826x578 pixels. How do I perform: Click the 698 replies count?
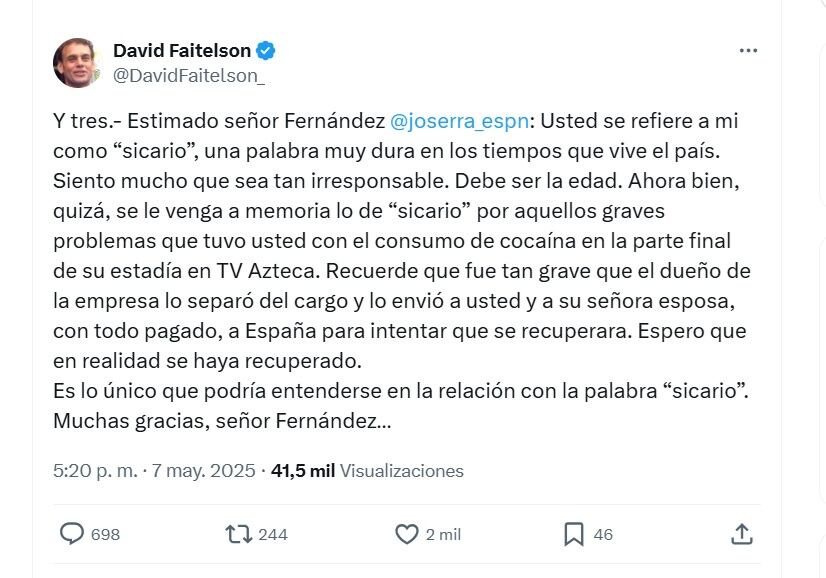tap(105, 534)
